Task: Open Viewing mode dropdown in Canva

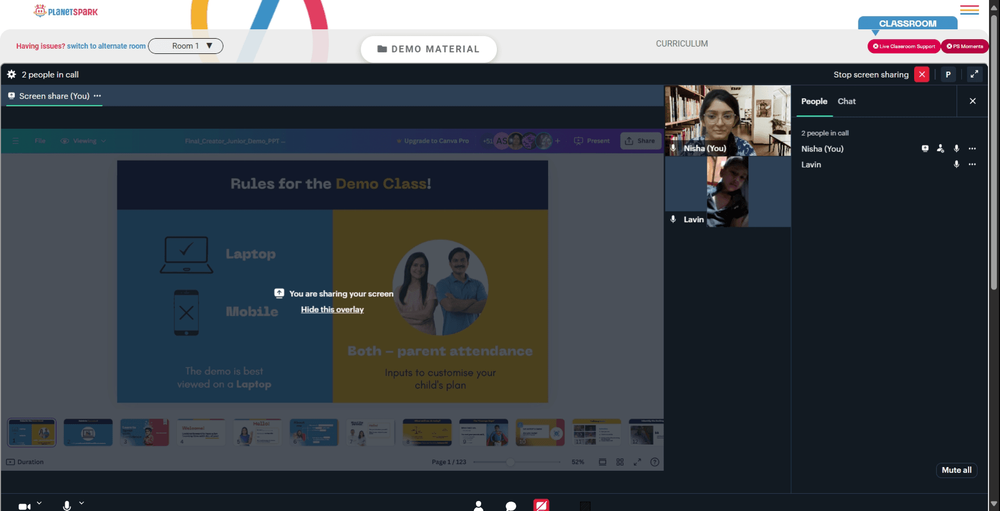Action: click(x=84, y=141)
